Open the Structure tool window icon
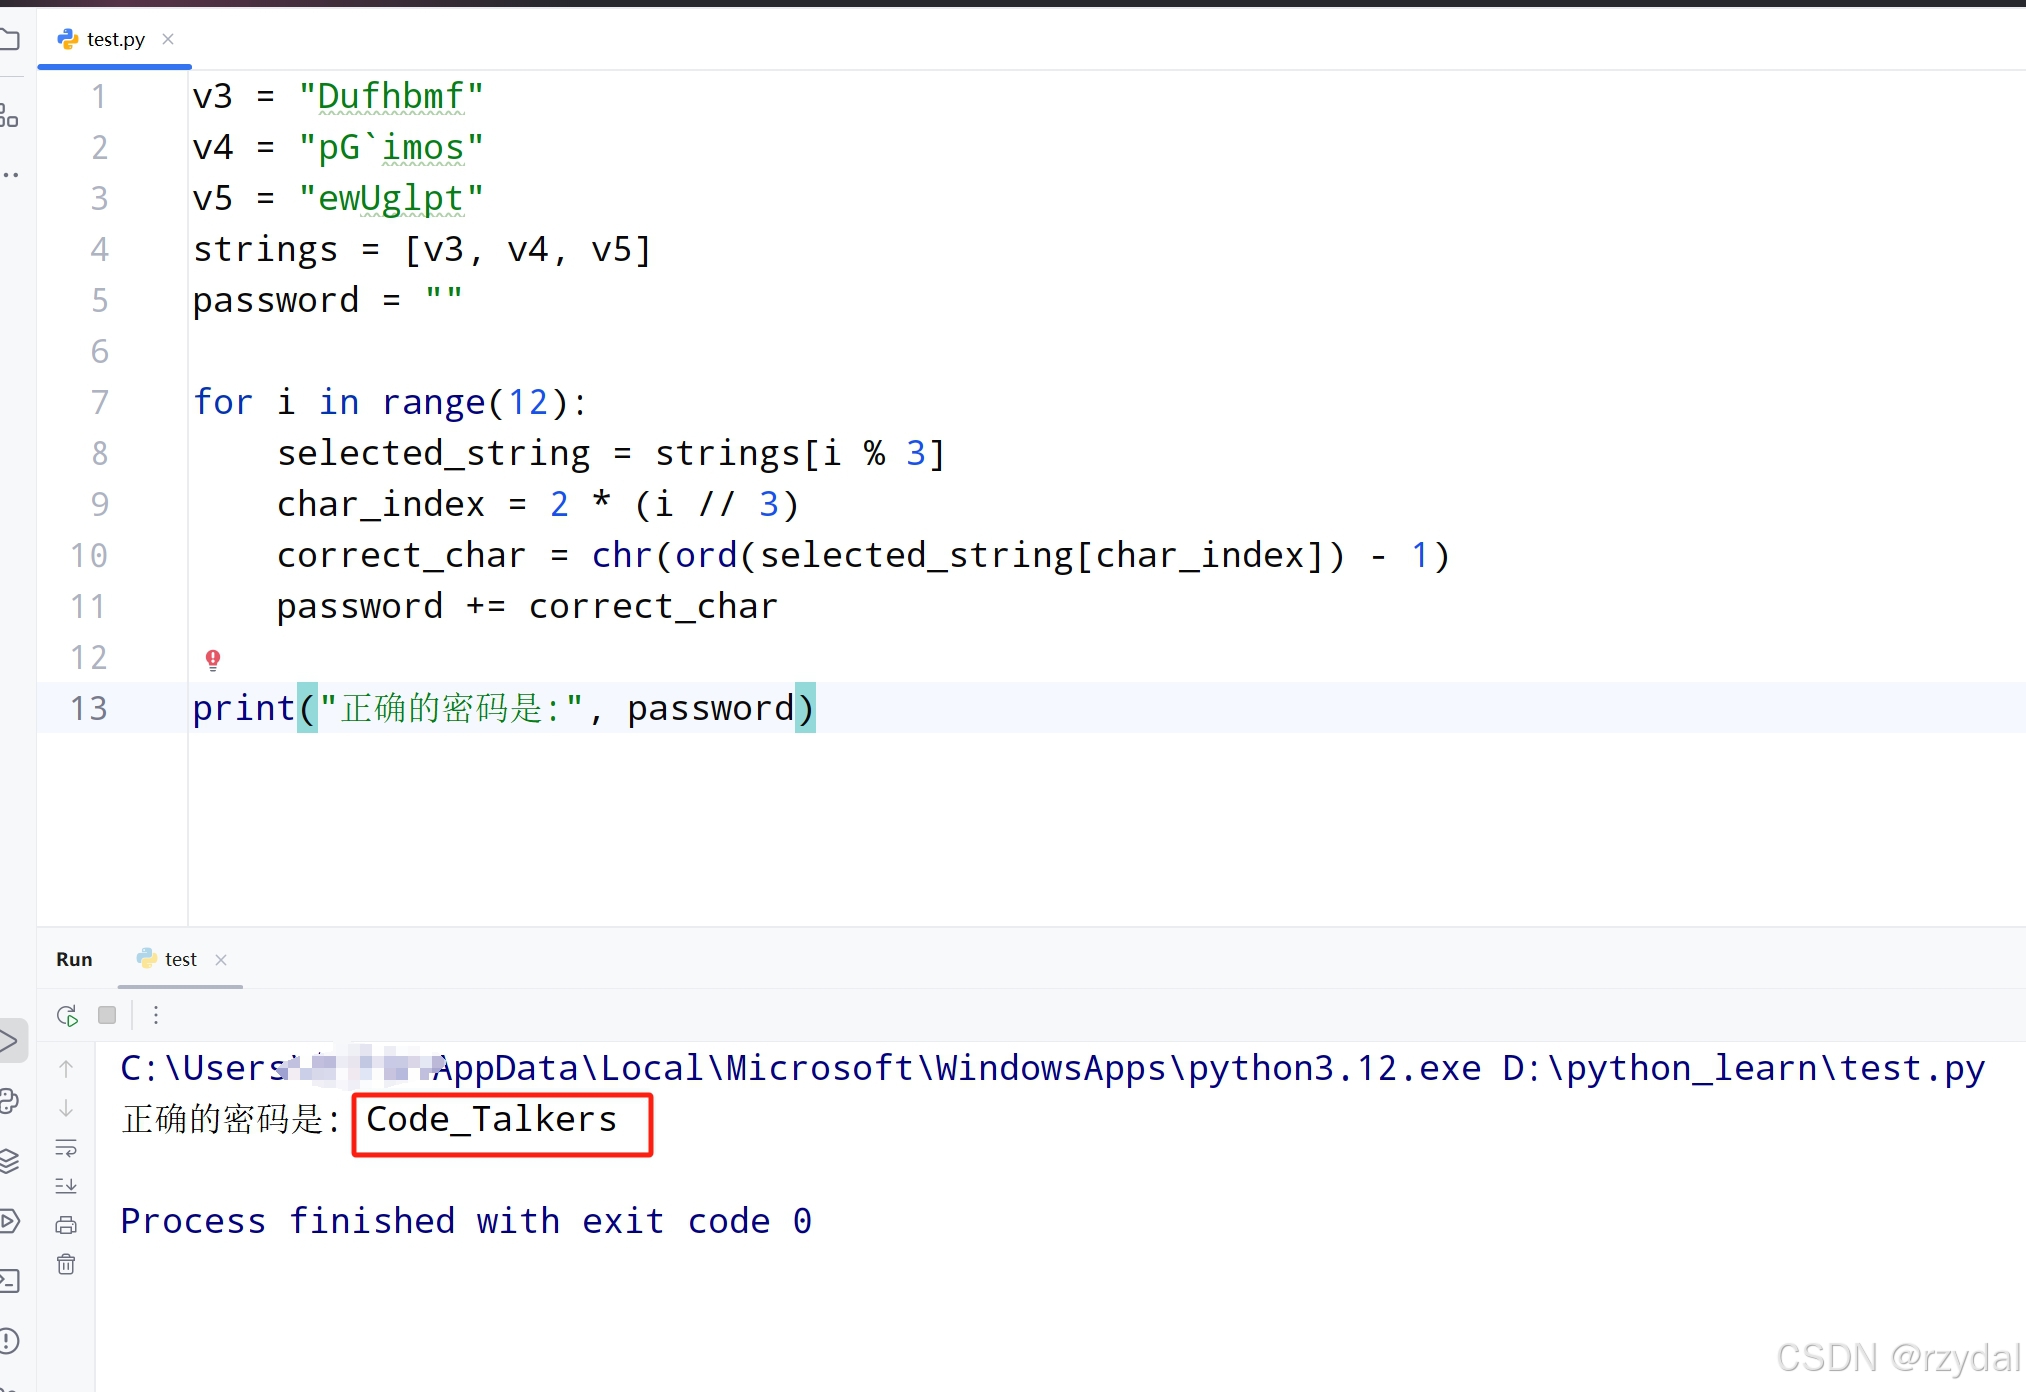 pyautogui.click(x=10, y=116)
